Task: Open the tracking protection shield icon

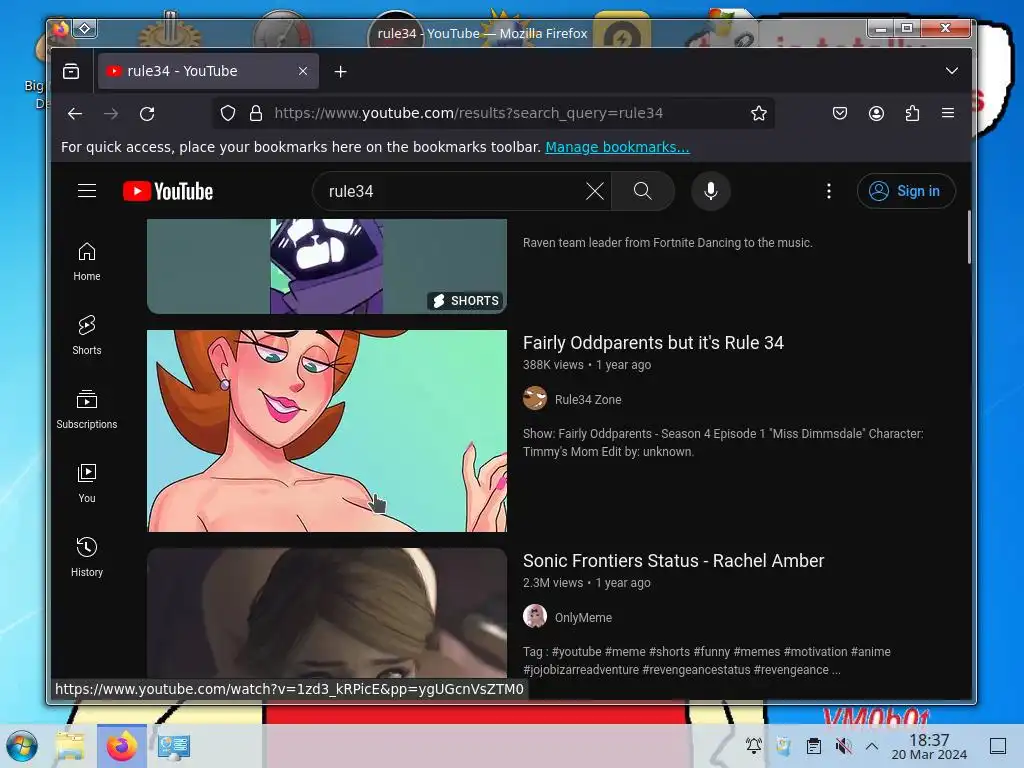Action: (227, 114)
